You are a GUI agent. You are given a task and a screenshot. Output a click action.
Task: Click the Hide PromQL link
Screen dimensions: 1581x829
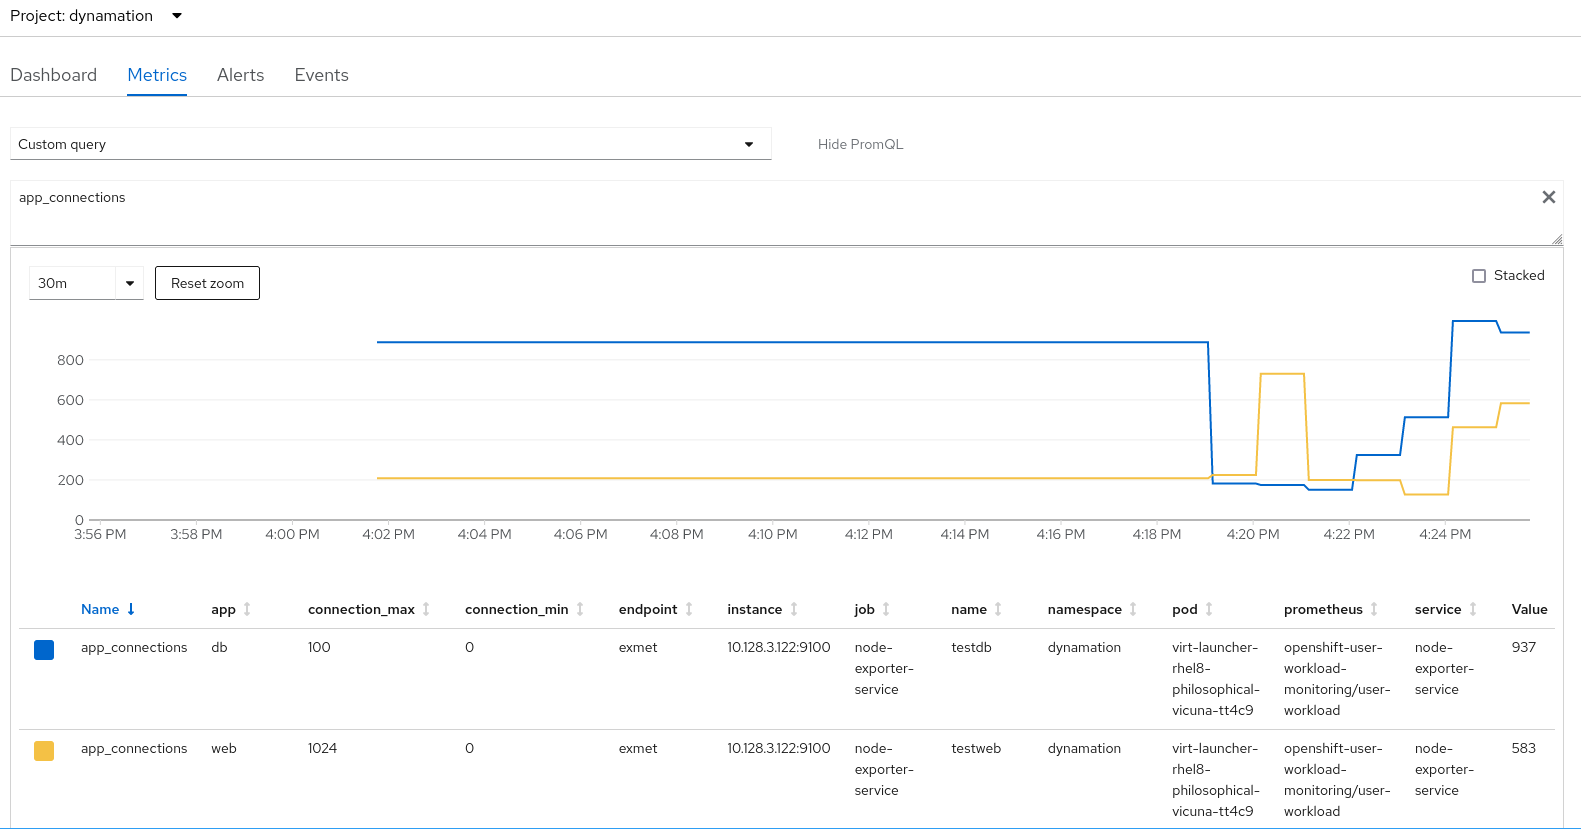tap(860, 144)
